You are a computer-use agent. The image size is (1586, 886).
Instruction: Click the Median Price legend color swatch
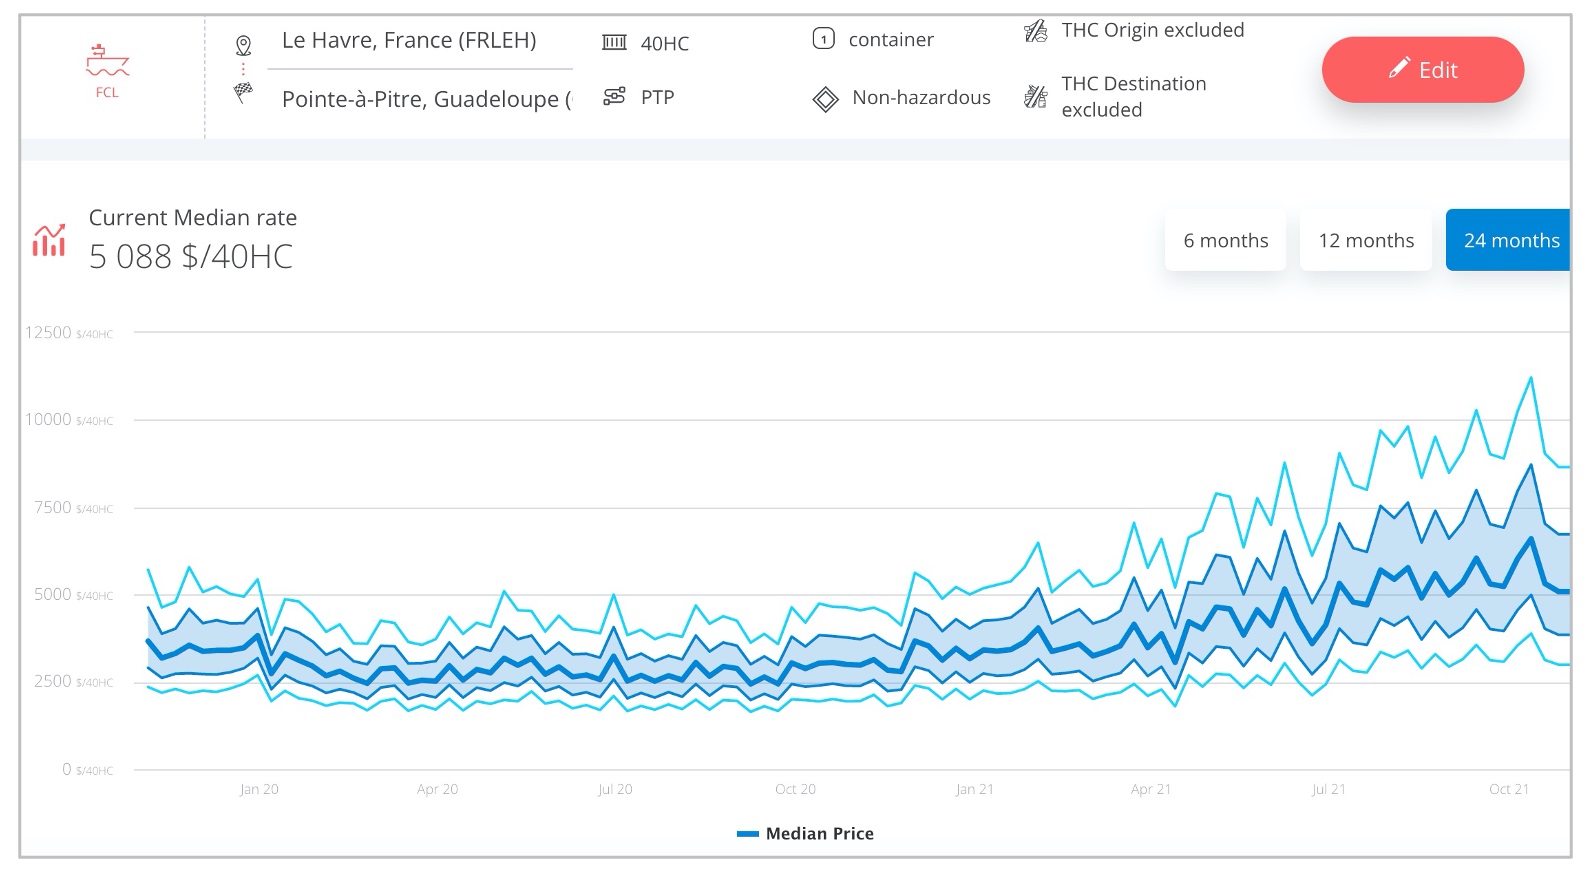[x=748, y=834]
